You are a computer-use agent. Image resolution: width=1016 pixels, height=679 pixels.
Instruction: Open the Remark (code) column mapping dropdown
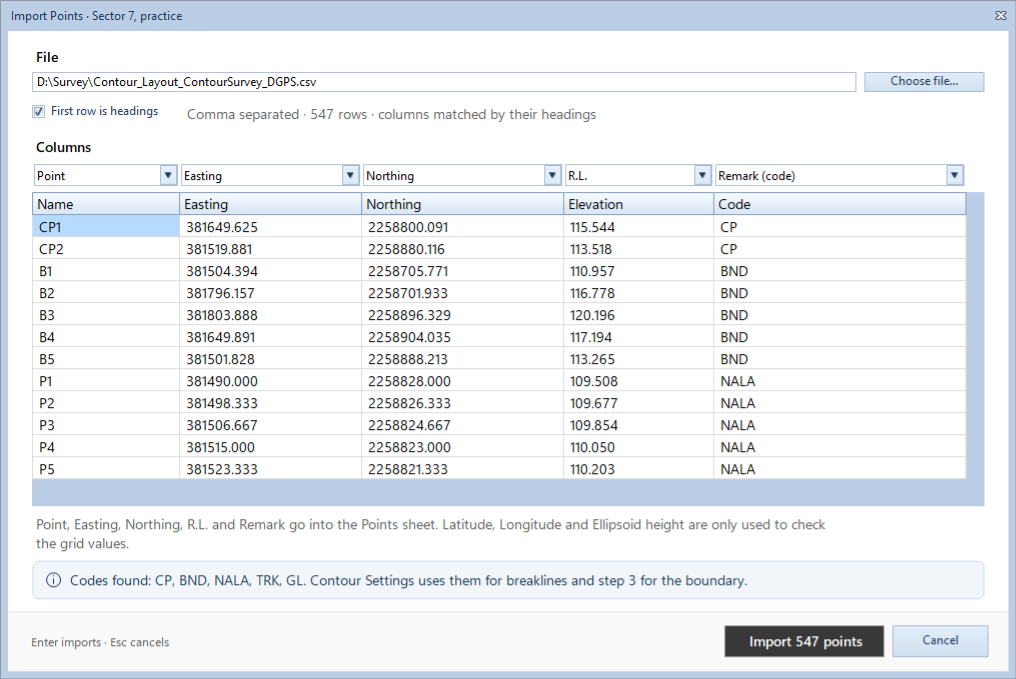tap(954, 175)
